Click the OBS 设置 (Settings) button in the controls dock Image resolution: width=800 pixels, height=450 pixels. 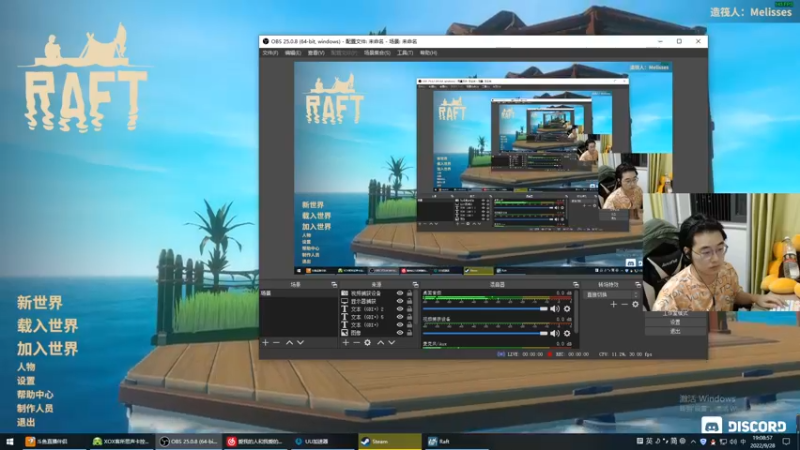click(676, 322)
